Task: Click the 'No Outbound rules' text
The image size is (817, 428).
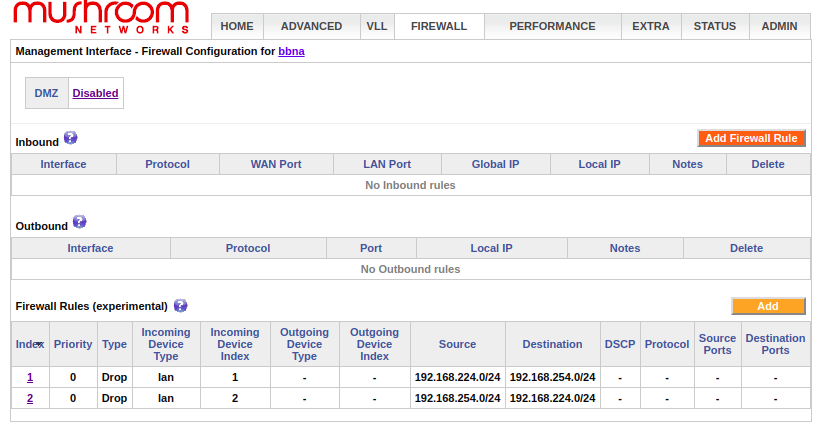Action: [x=410, y=269]
